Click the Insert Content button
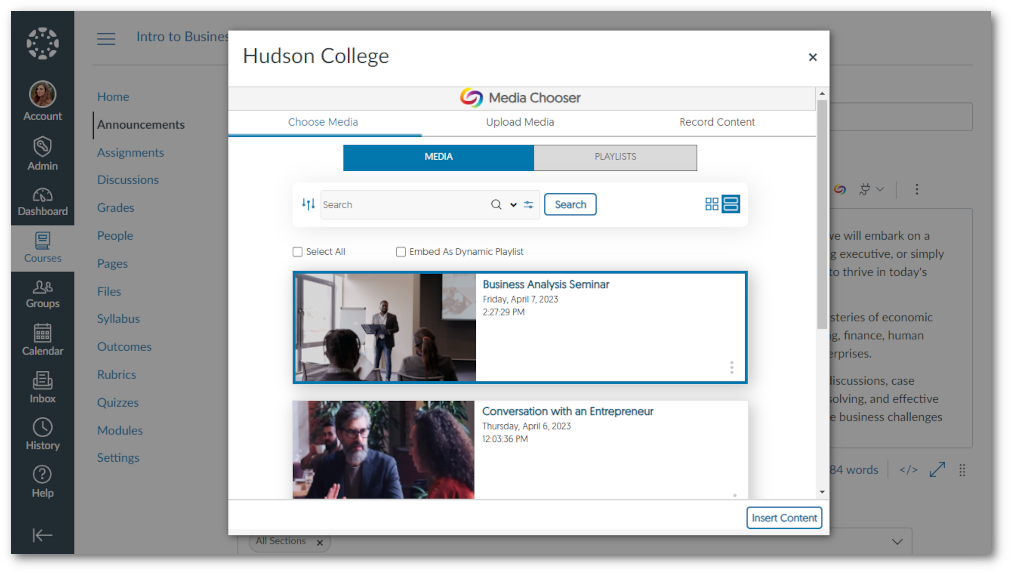 784,517
